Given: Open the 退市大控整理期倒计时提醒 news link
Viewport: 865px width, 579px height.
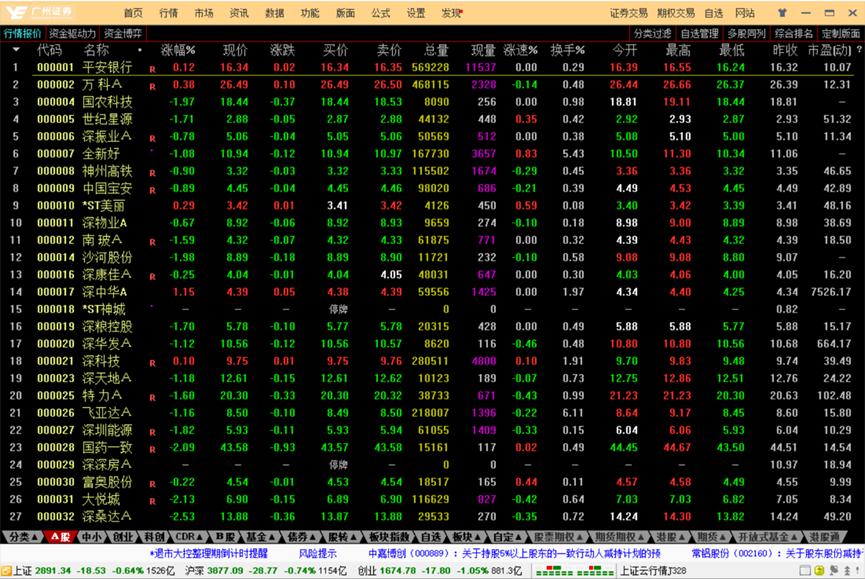Looking at the screenshot, I should 209,553.
